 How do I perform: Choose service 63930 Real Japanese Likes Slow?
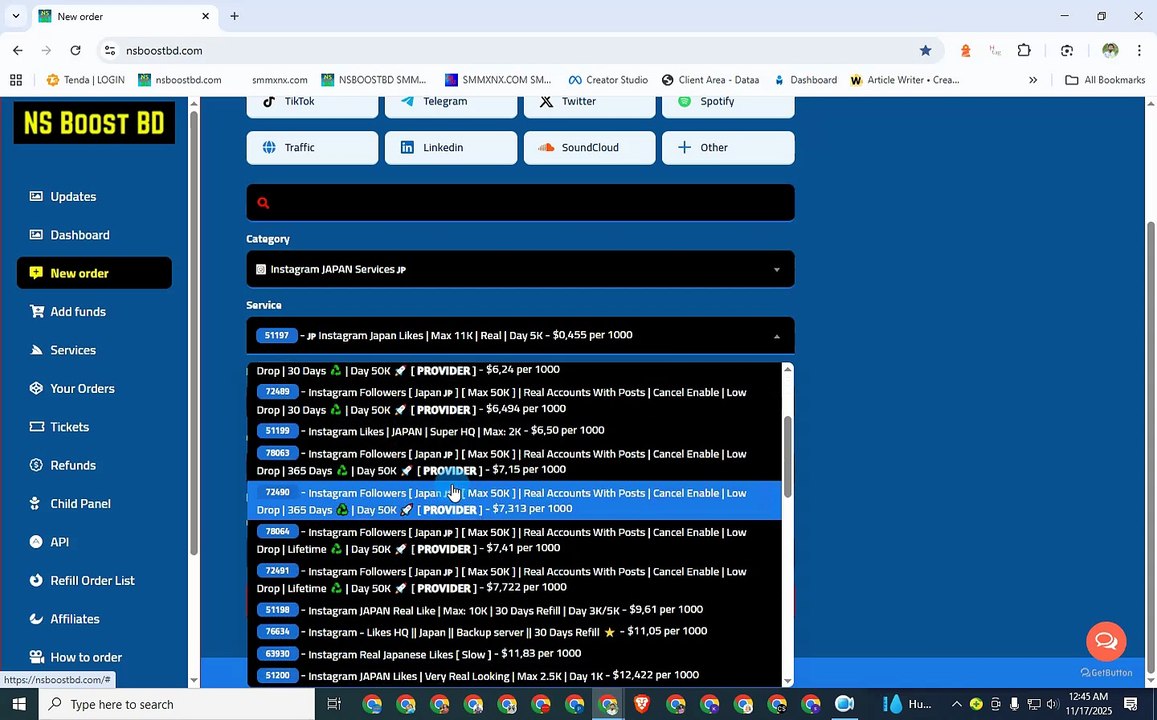(x=514, y=654)
